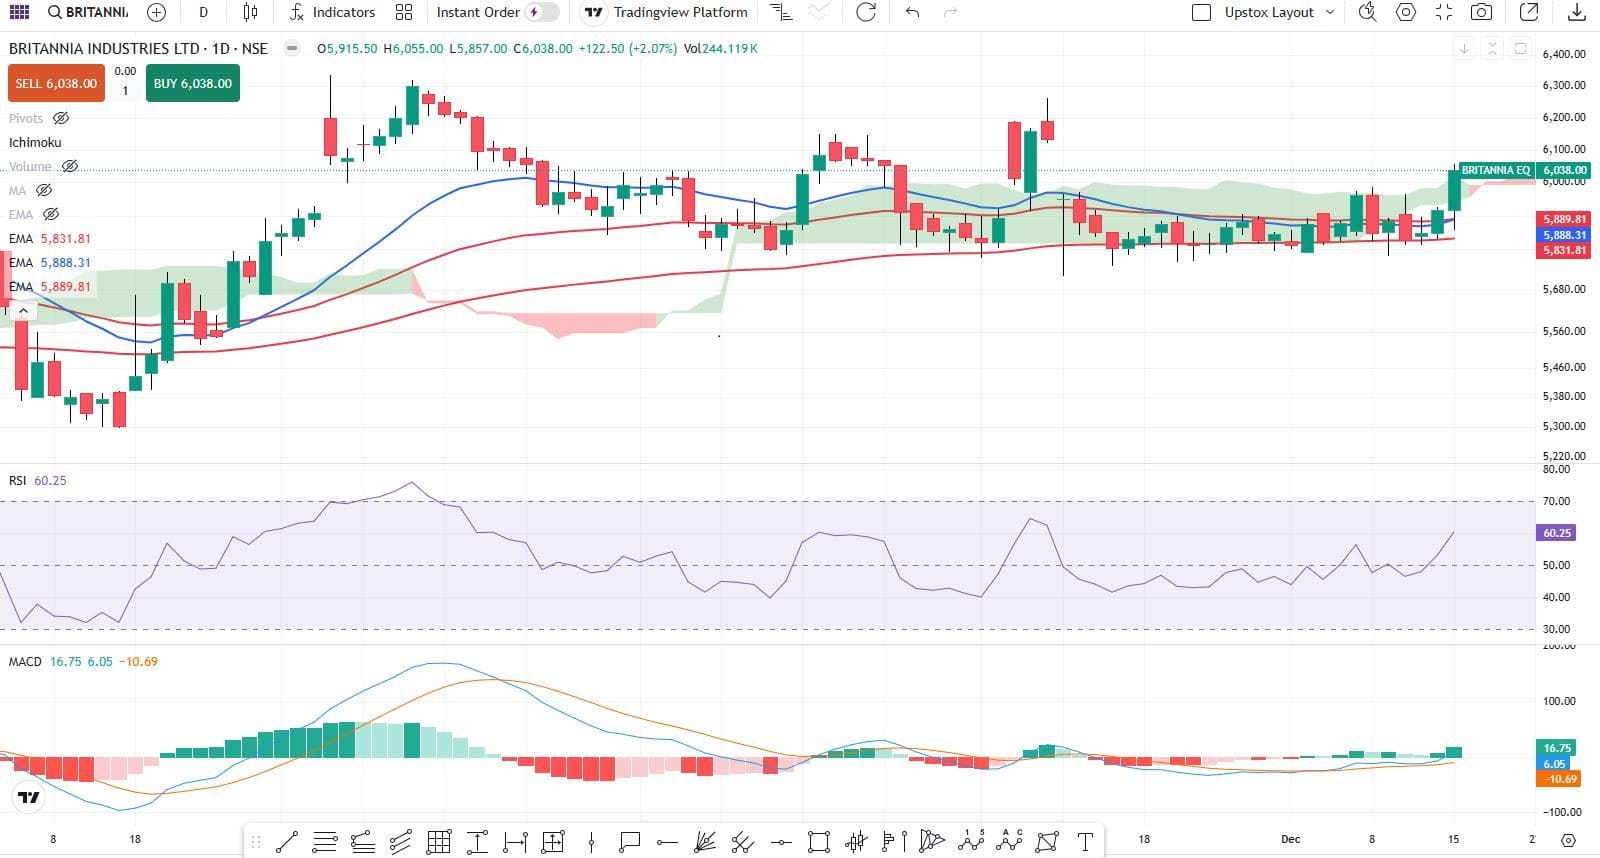1600x858 pixels.
Task: Select the Elliott Impulse Wave 12345 tool
Action: pos(971,842)
